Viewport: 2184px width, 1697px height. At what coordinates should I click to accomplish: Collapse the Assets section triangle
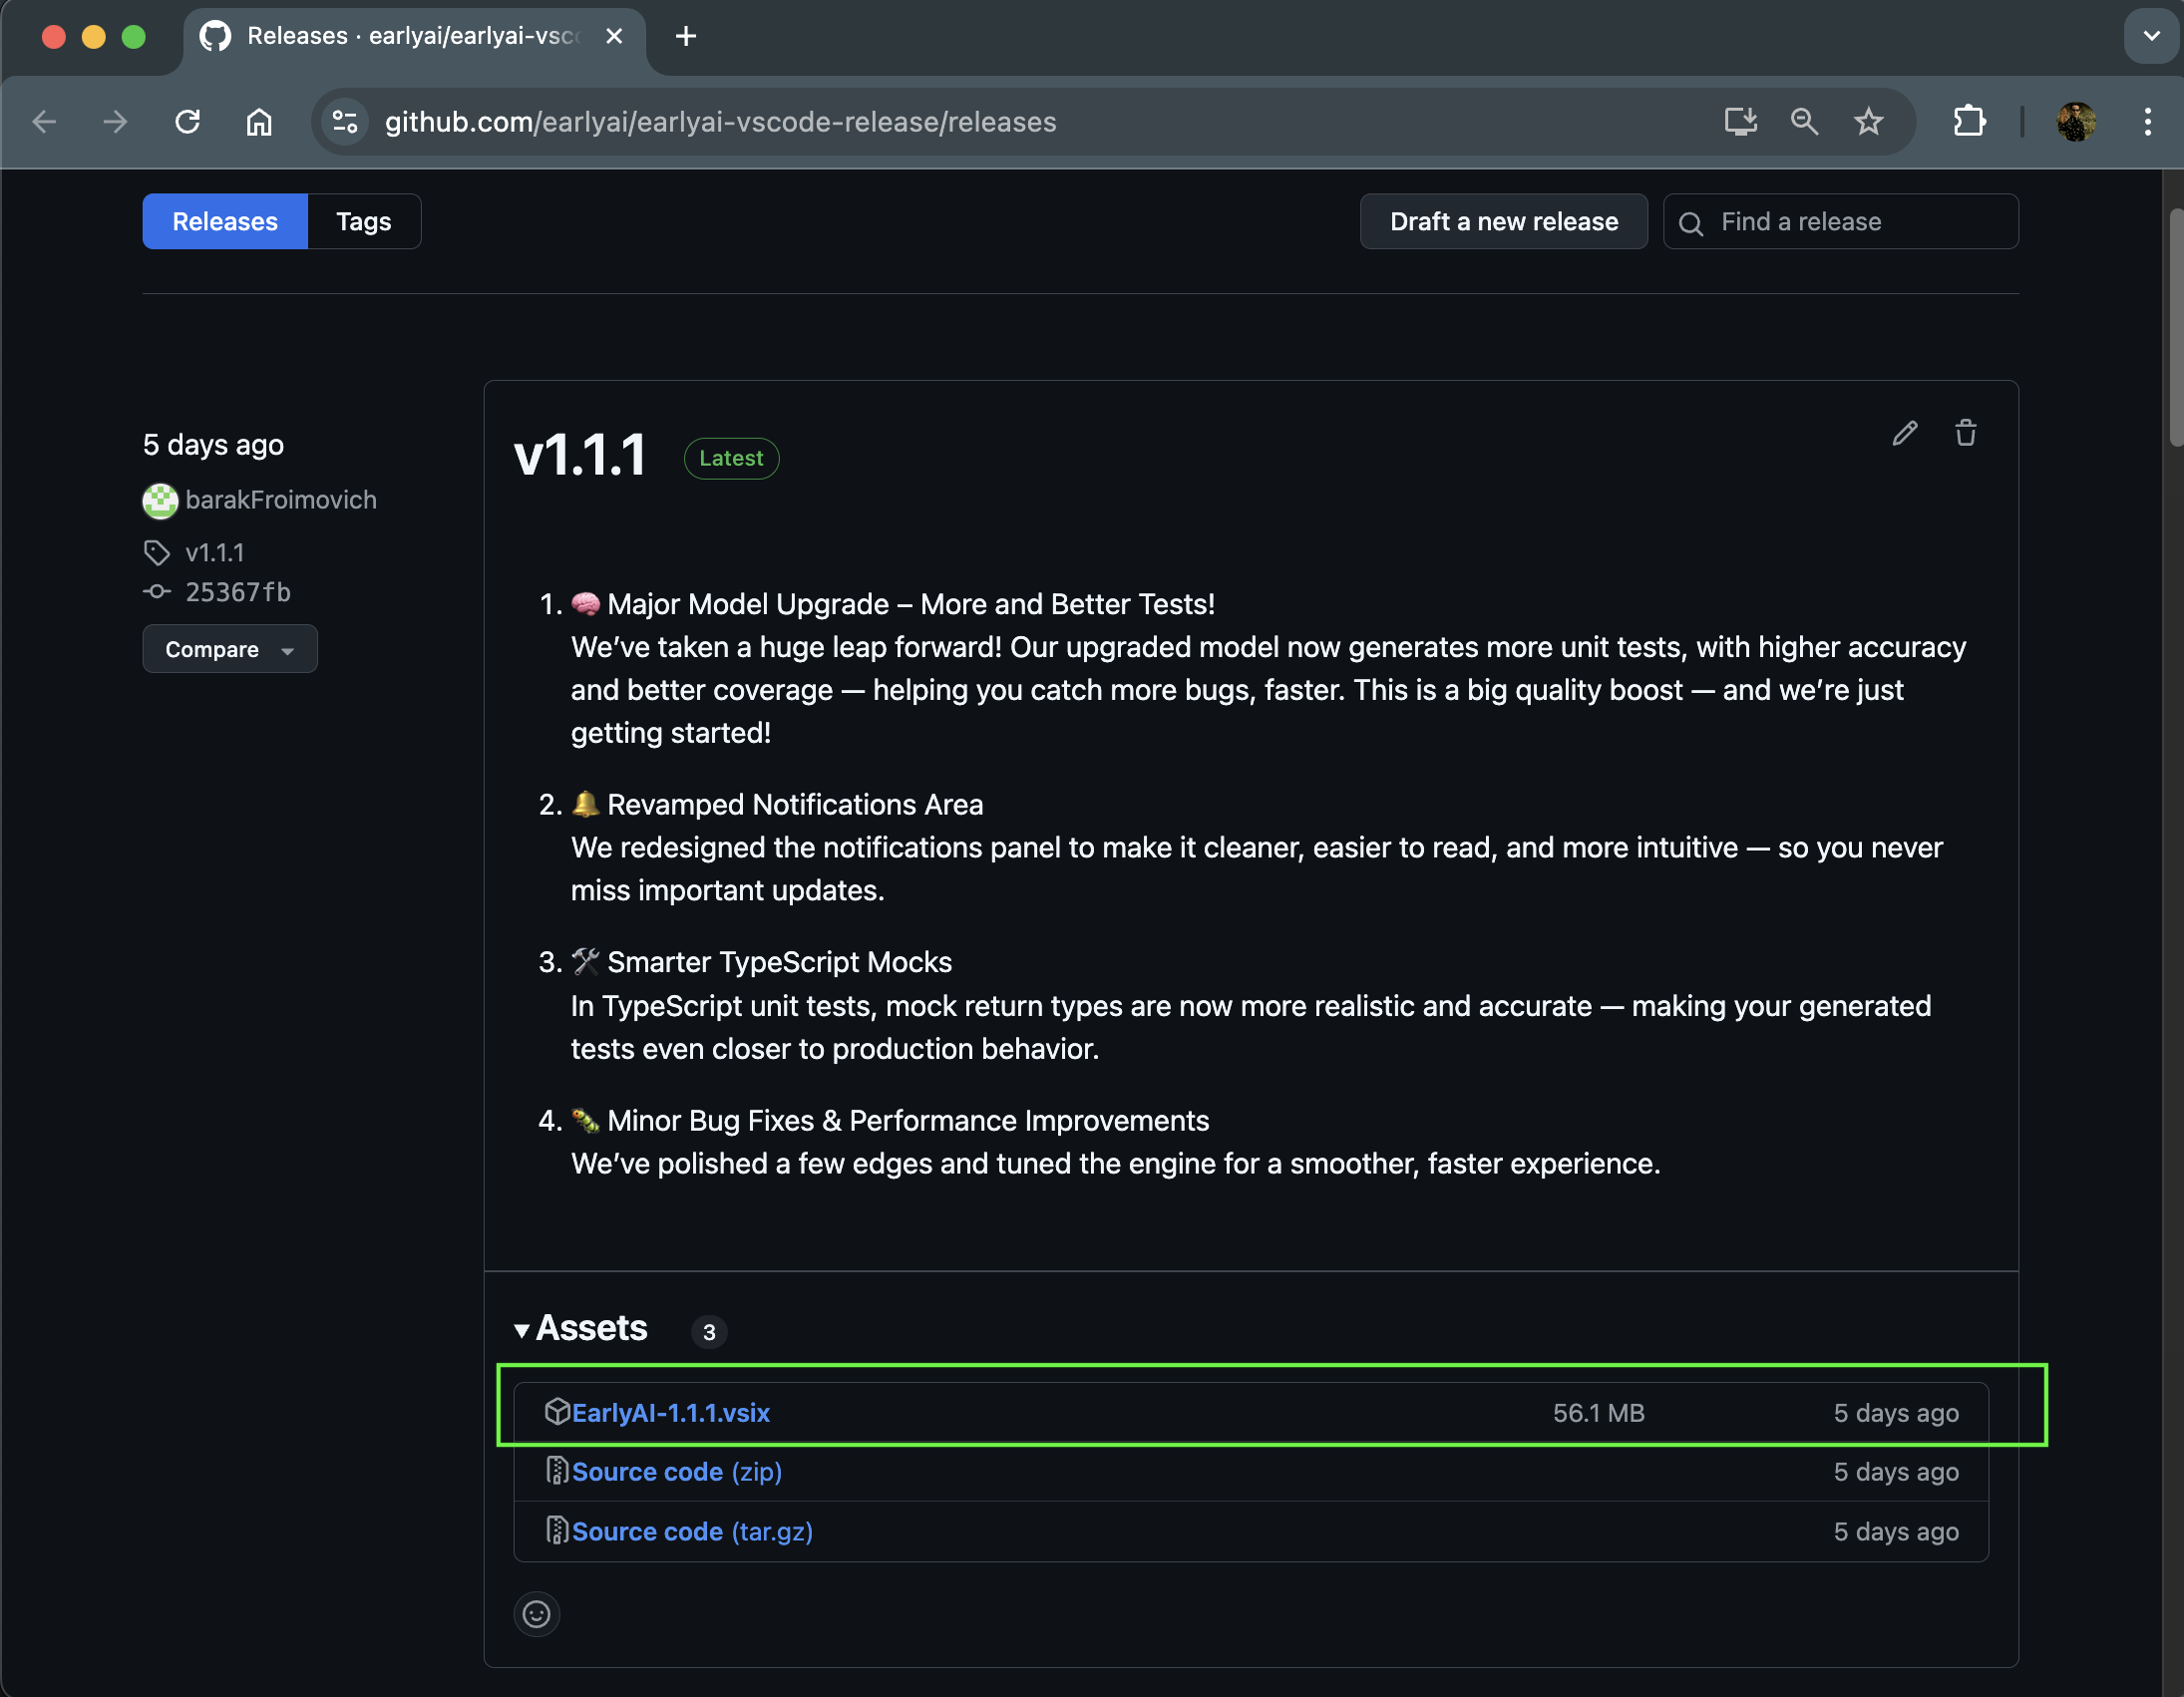click(521, 1330)
